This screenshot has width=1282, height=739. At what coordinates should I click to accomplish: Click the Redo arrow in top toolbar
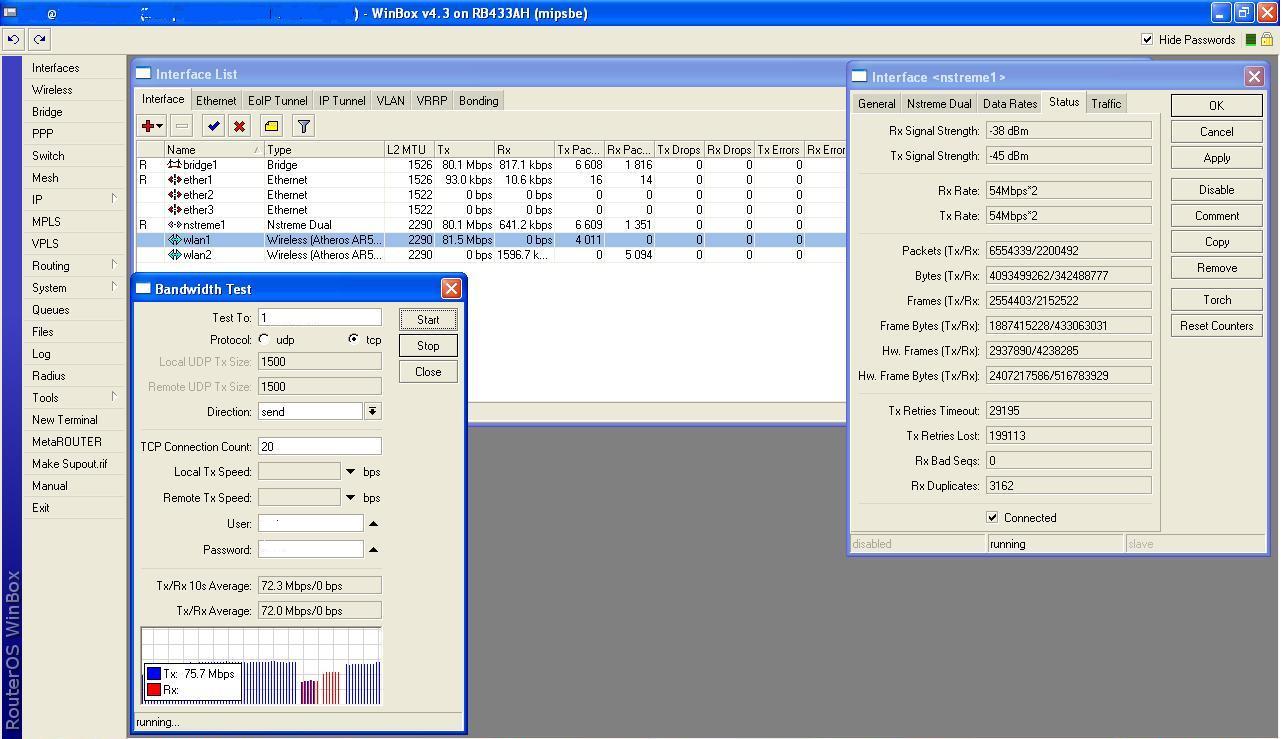click(39, 39)
